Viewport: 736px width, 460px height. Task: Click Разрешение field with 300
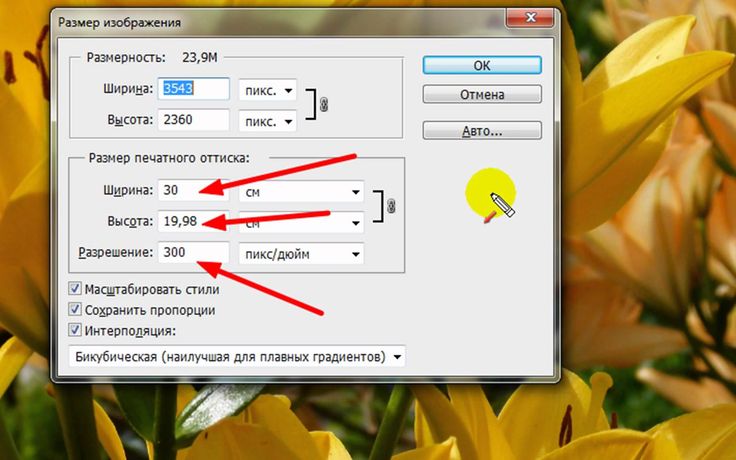[x=193, y=253]
